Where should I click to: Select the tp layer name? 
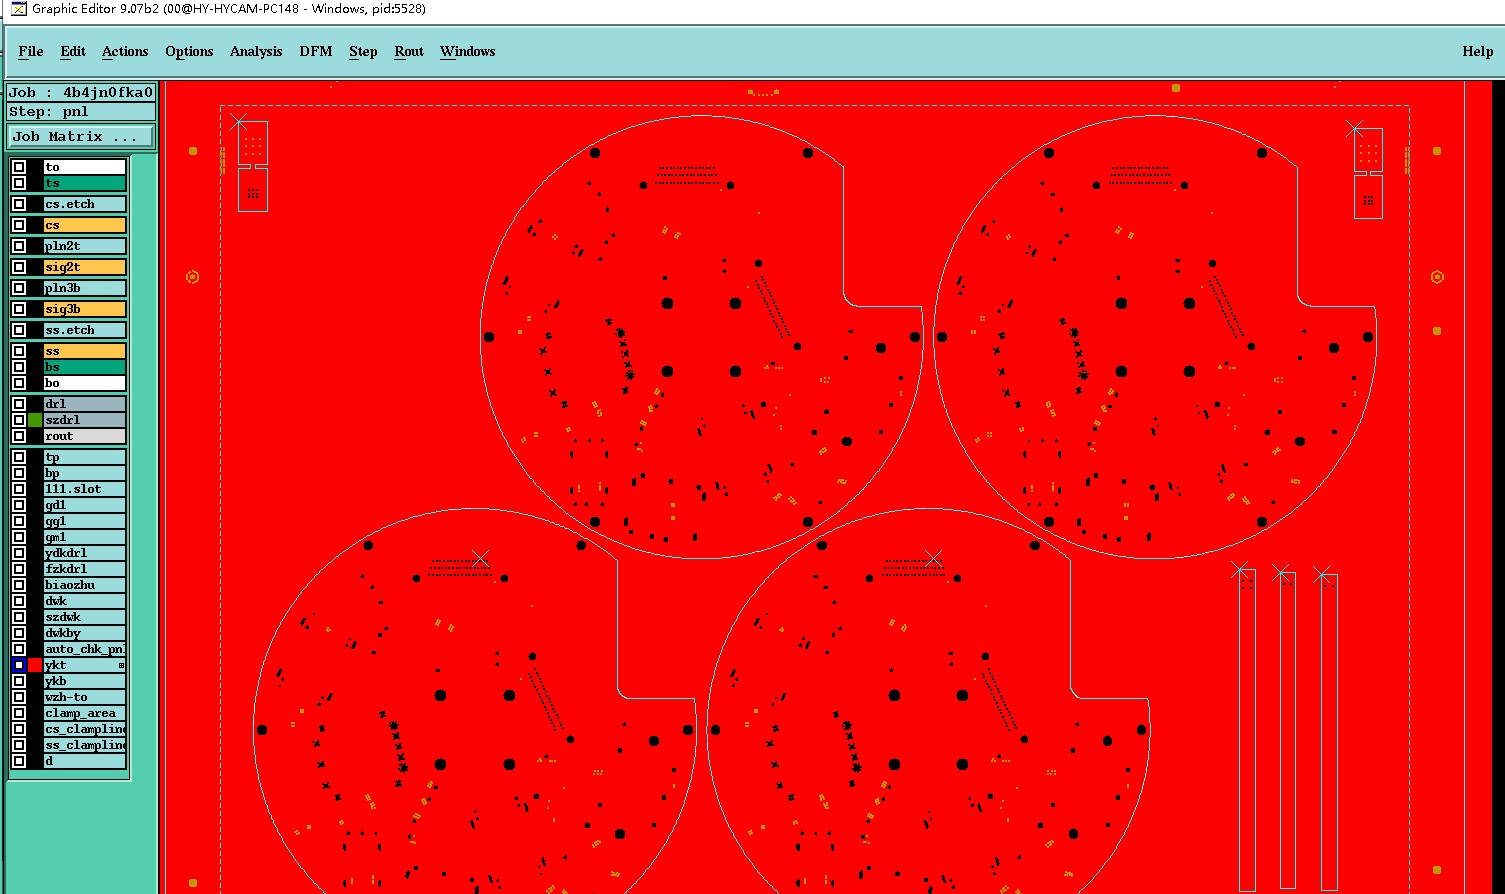[x=85, y=457]
